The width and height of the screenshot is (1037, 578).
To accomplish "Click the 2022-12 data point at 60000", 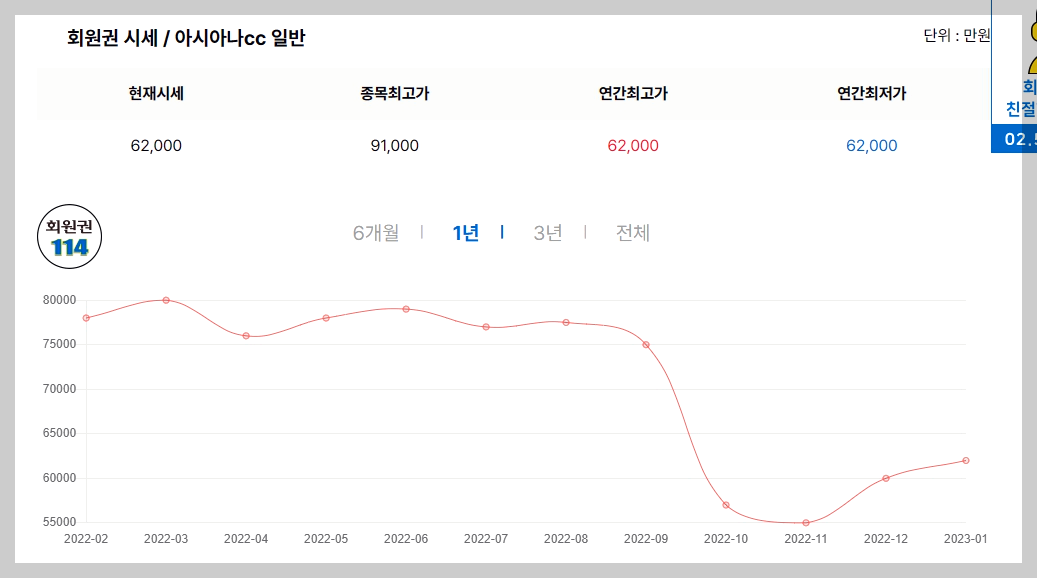I will [886, 478].
